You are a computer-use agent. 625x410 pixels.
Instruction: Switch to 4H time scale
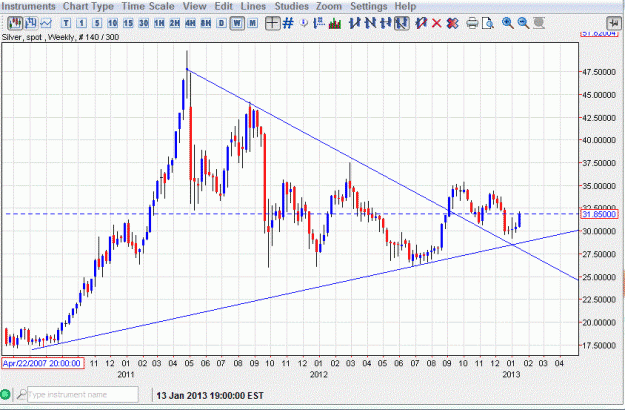point(190,23)
